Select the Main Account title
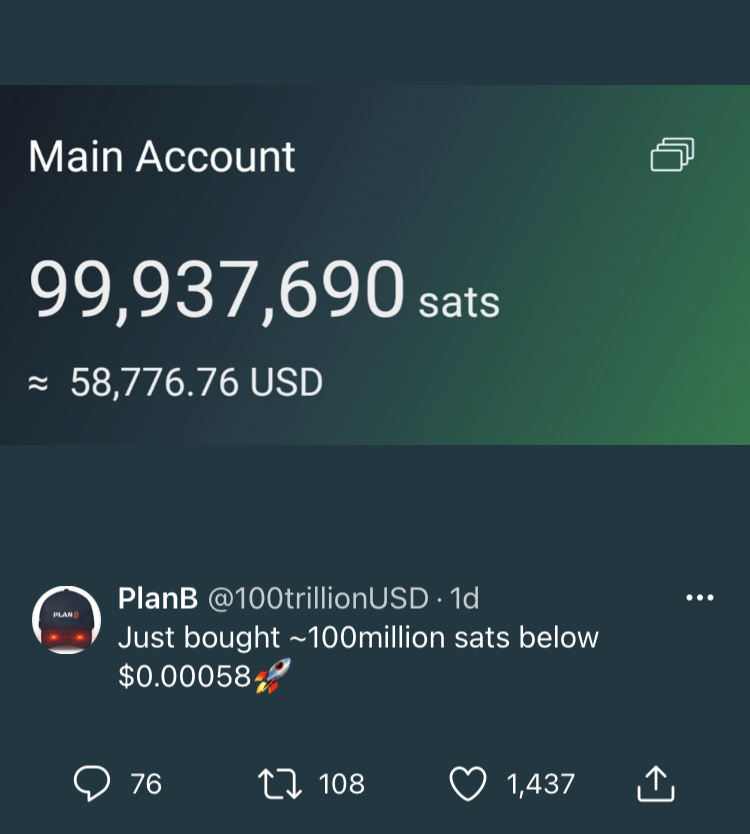 click(162, 157)
